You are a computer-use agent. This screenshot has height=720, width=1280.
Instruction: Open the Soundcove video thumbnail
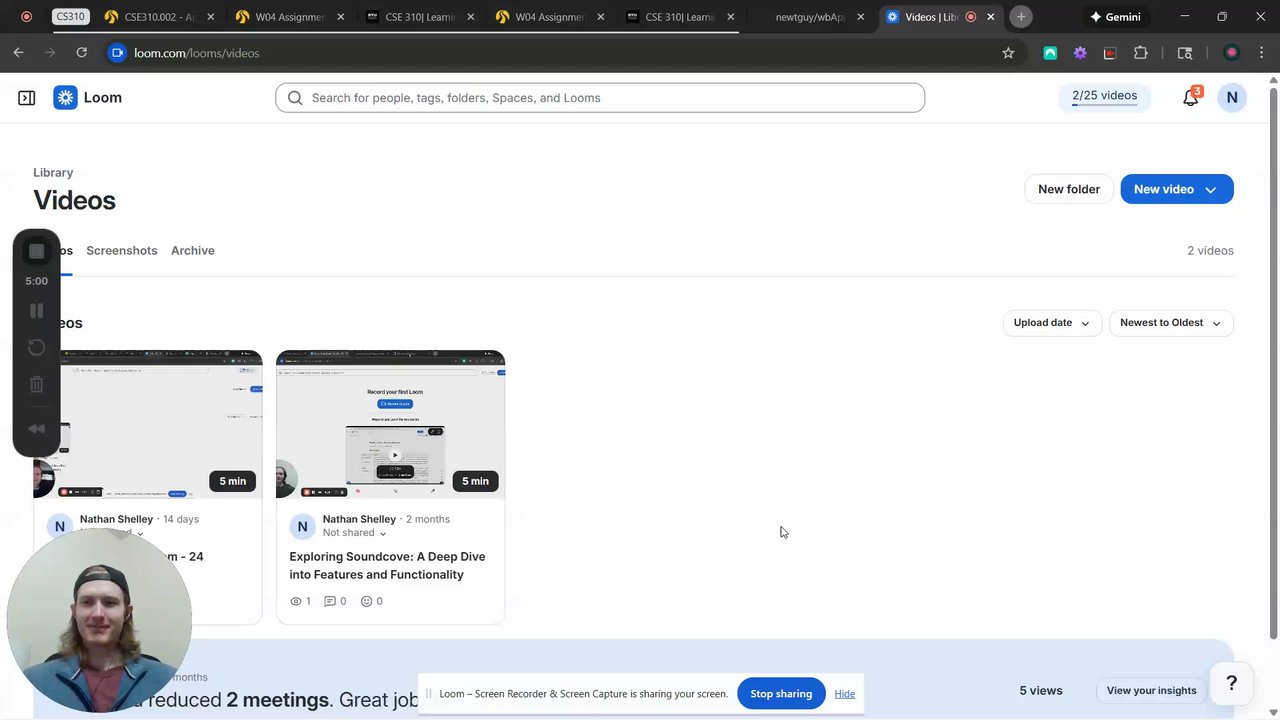pos(390,424)
